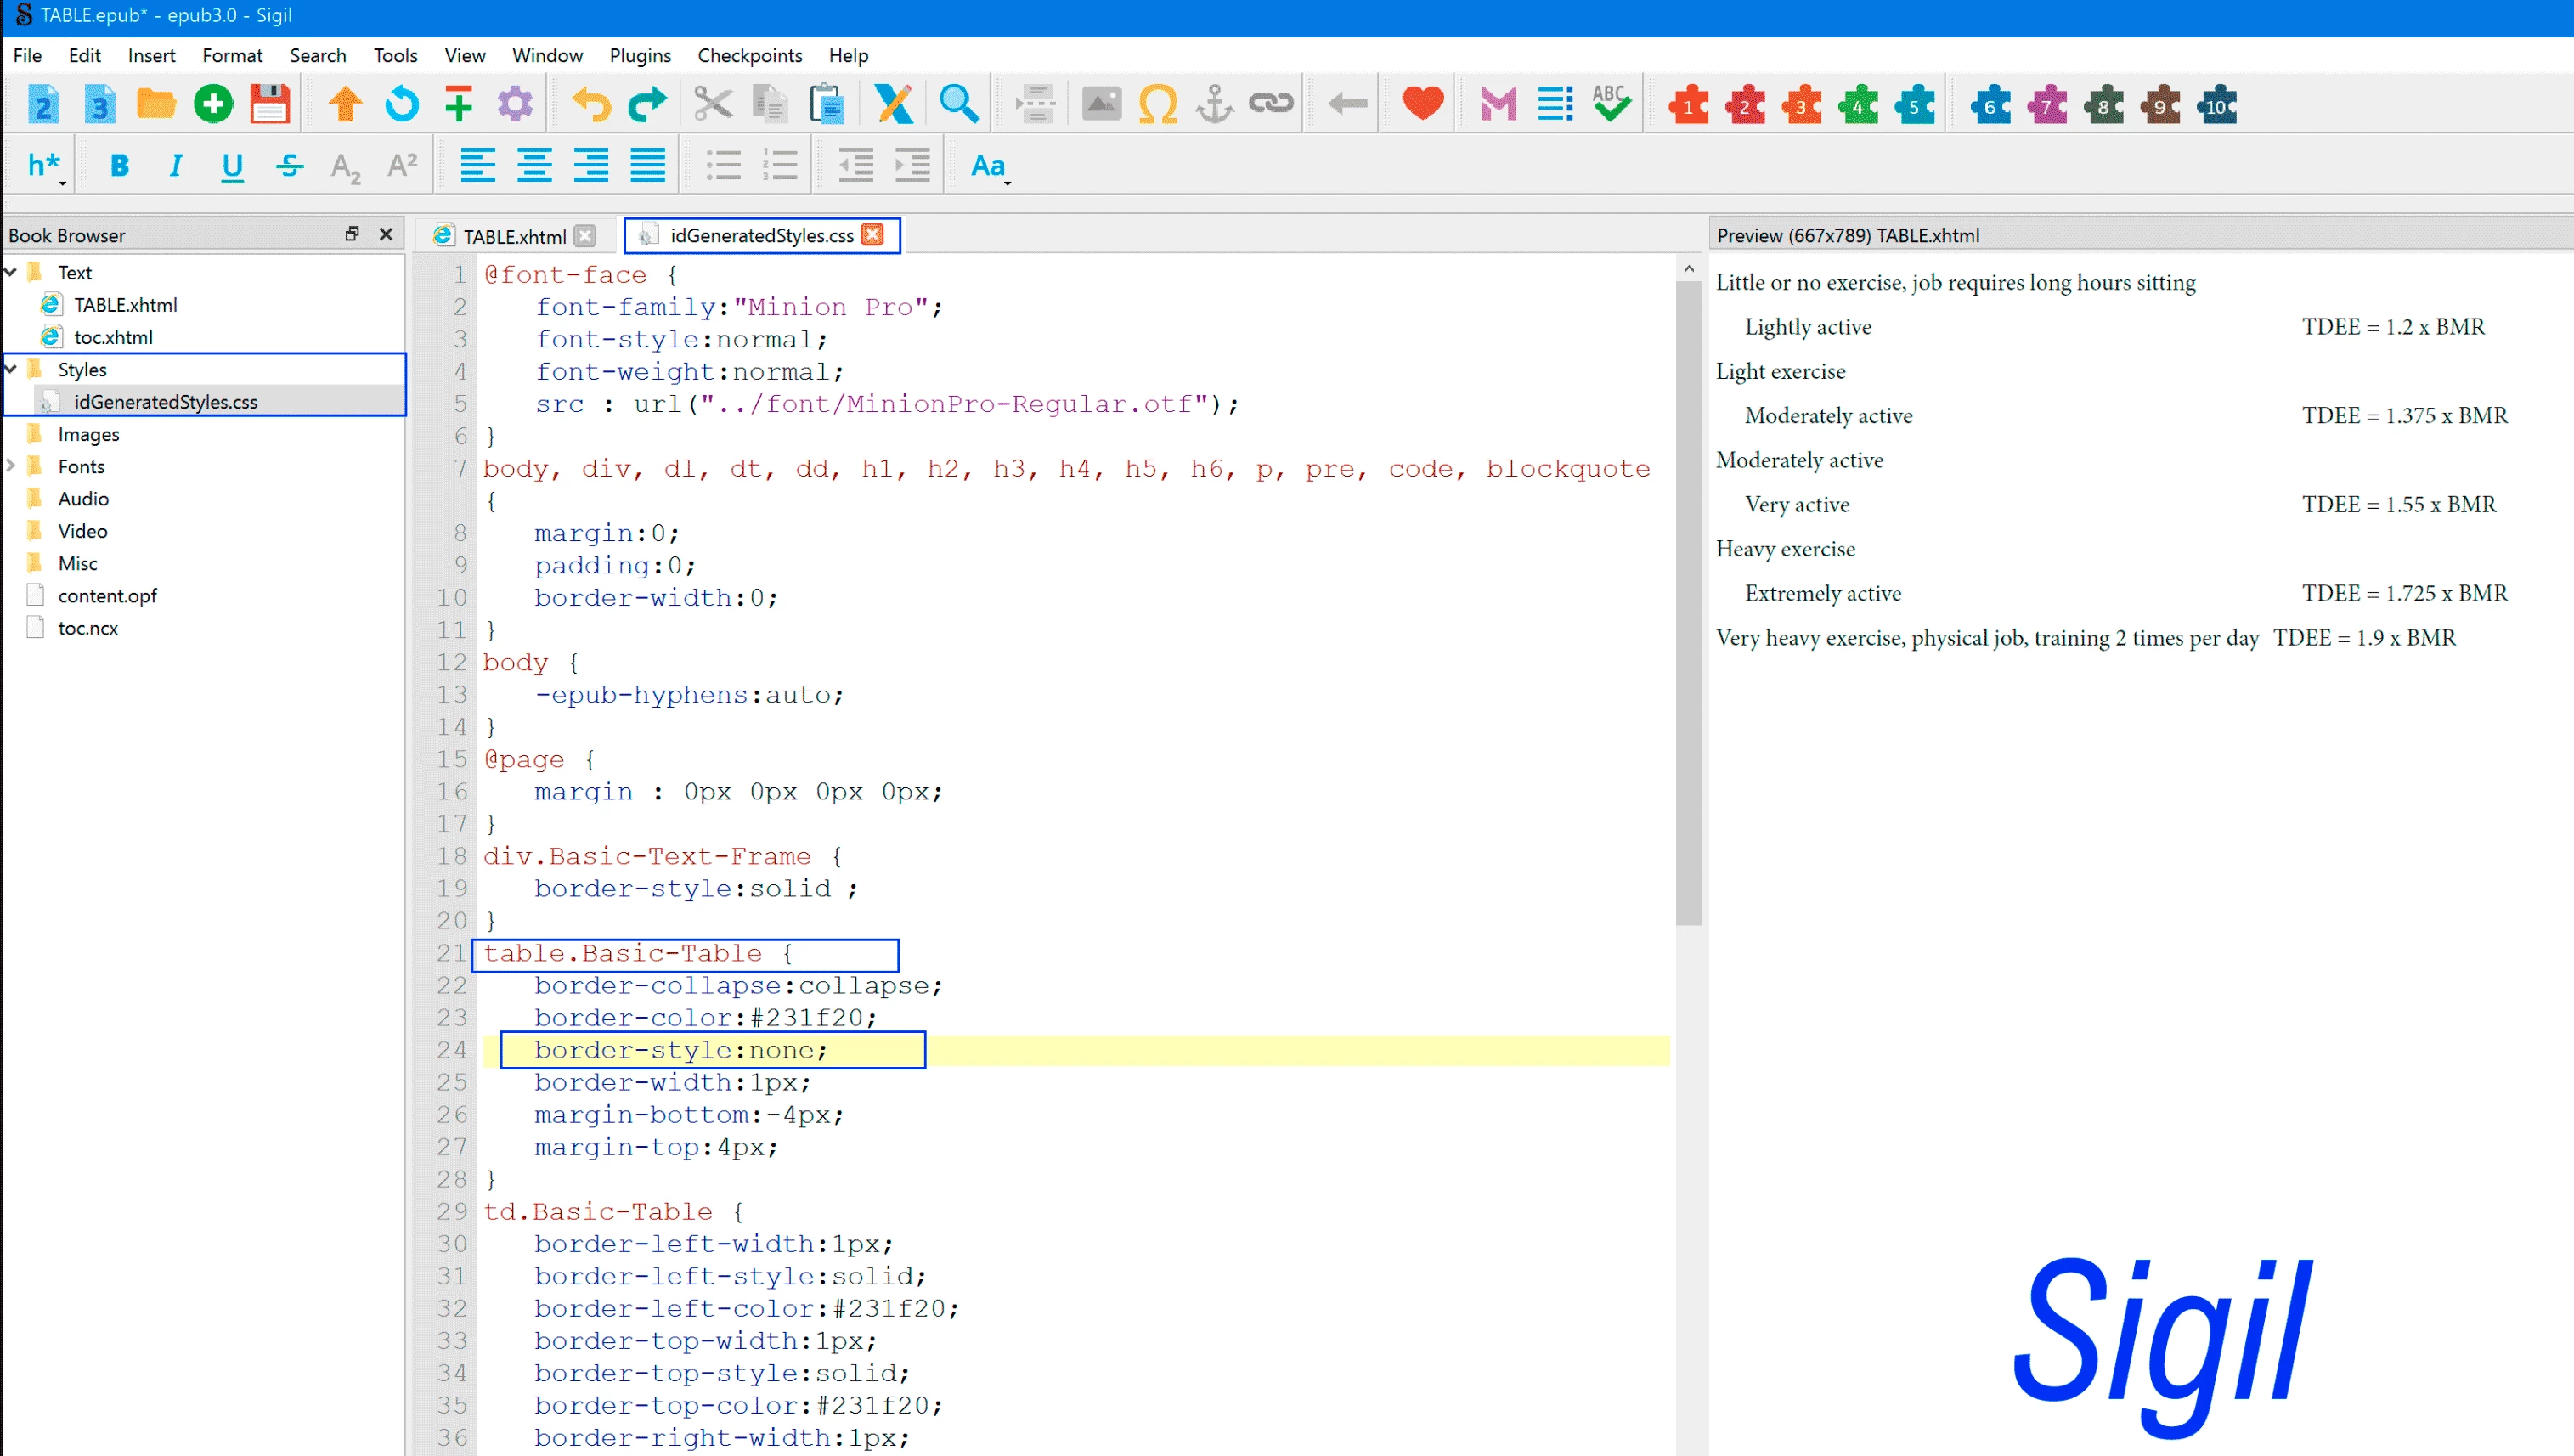Click the Insert anchor ID icon
The image size is (2574, 1456).
pyautogui.click(x=1214, y=104)
